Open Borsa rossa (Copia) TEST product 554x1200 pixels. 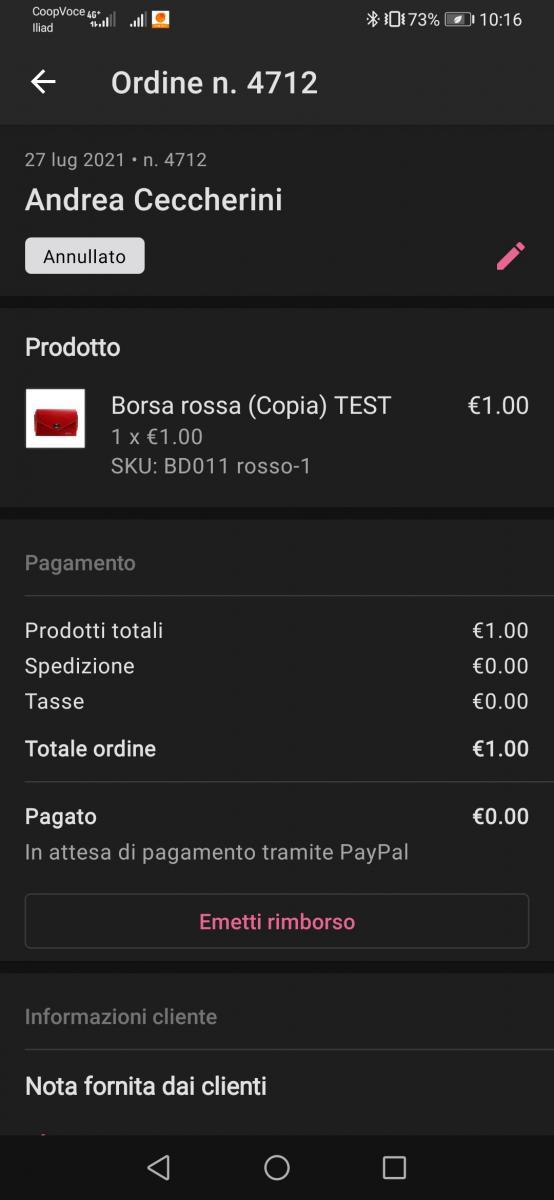(251, 405)
